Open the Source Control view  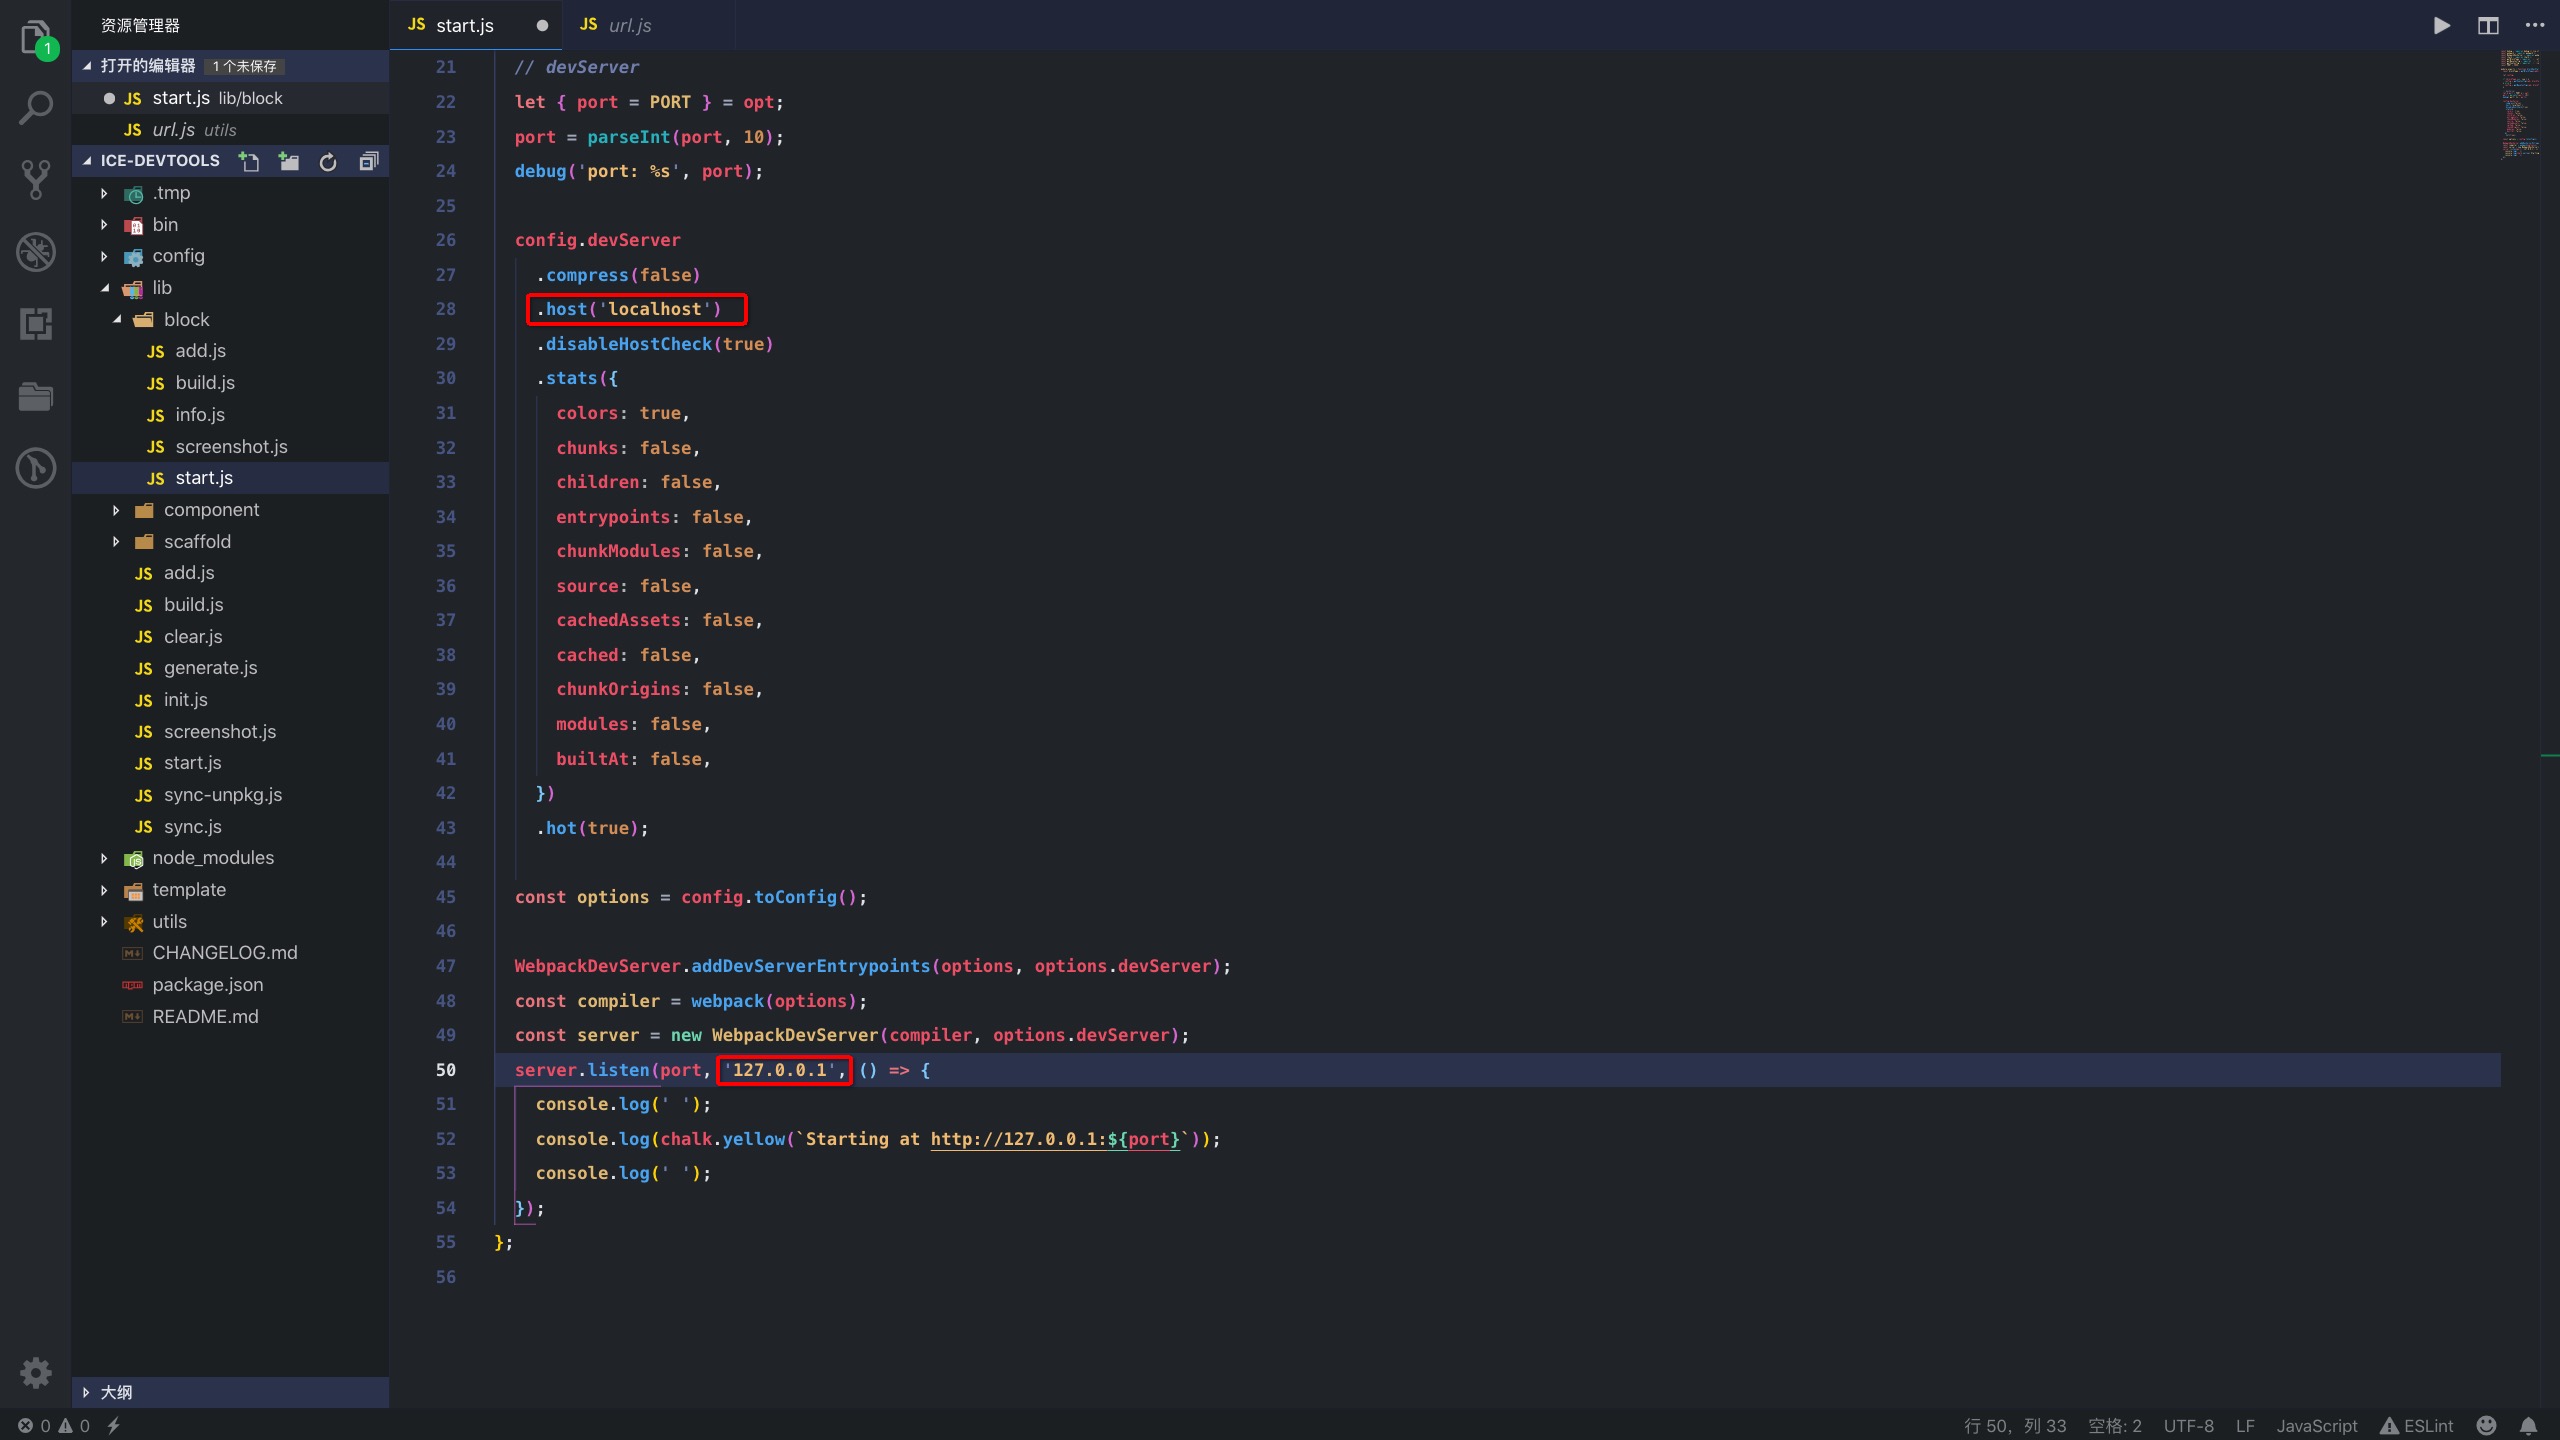[35, 180]
